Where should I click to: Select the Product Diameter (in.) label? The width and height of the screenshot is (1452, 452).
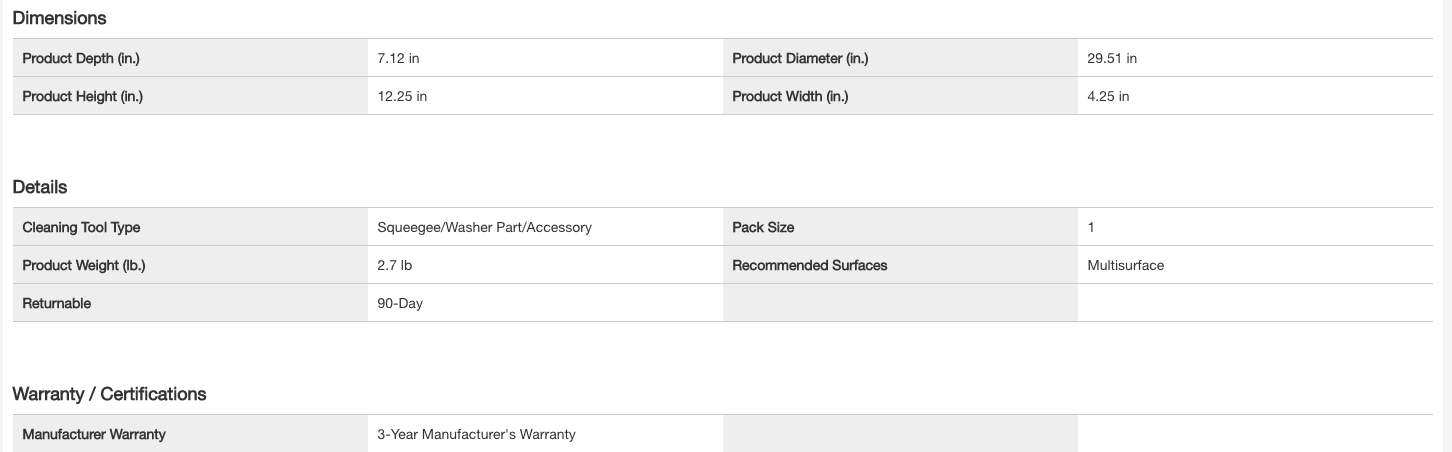800,58
